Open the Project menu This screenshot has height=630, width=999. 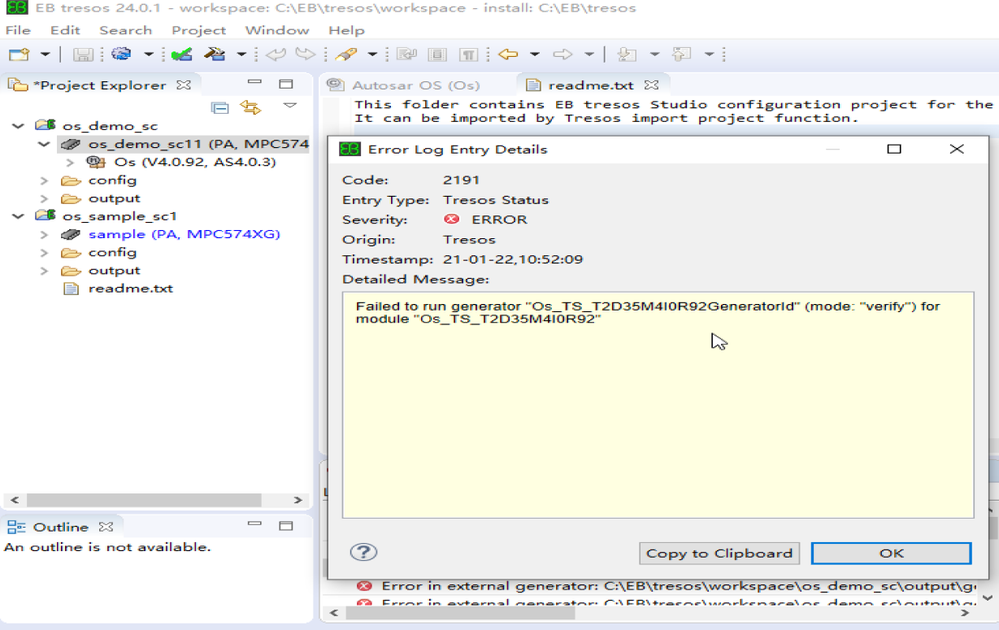pos(198,30)
